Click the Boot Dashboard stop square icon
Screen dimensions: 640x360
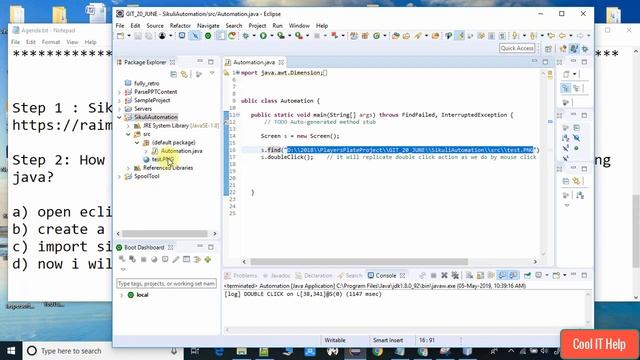click(x=143, y=260)
